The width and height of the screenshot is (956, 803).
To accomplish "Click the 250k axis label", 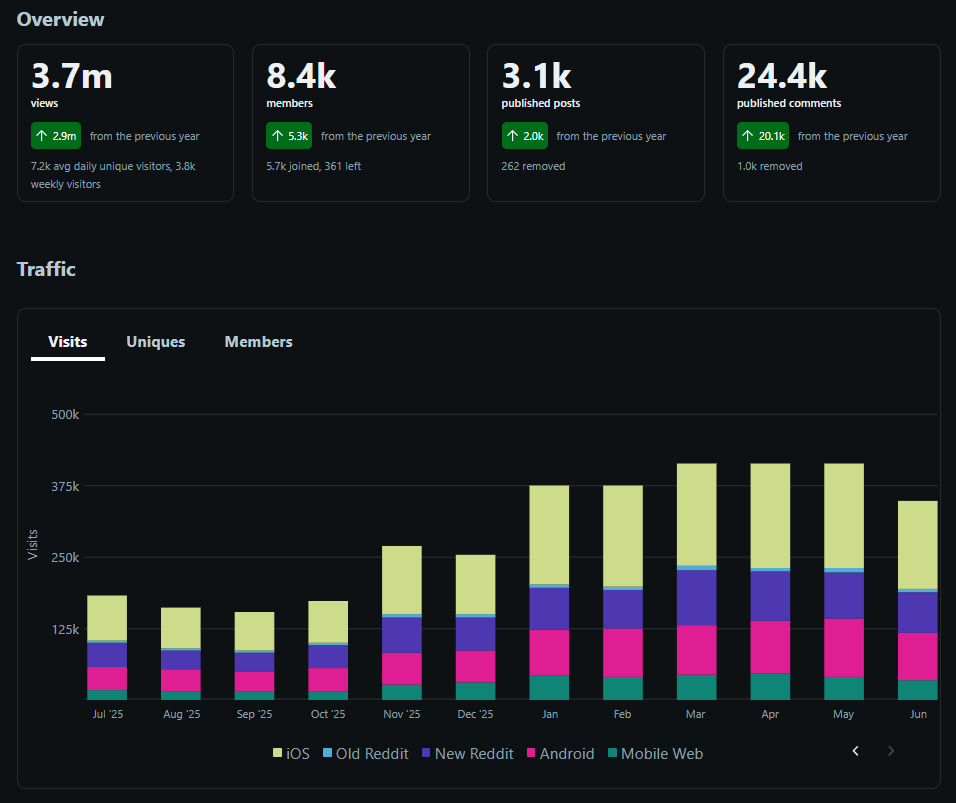I will [x=65, y=558].
